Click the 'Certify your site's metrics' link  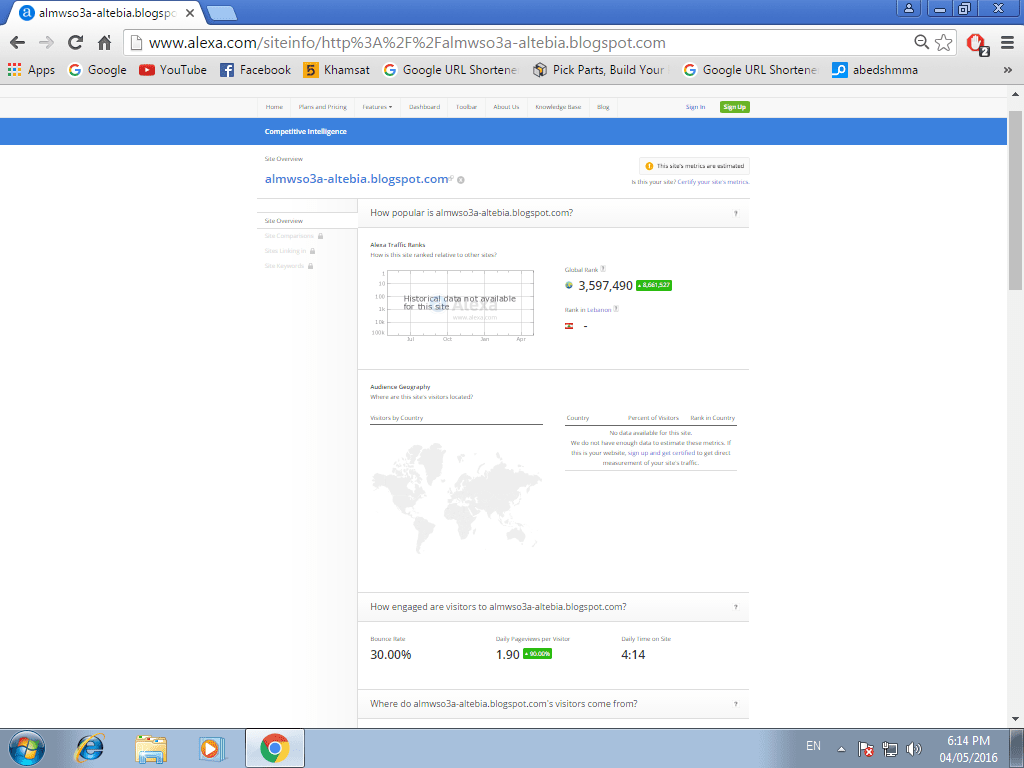point(713,182)
